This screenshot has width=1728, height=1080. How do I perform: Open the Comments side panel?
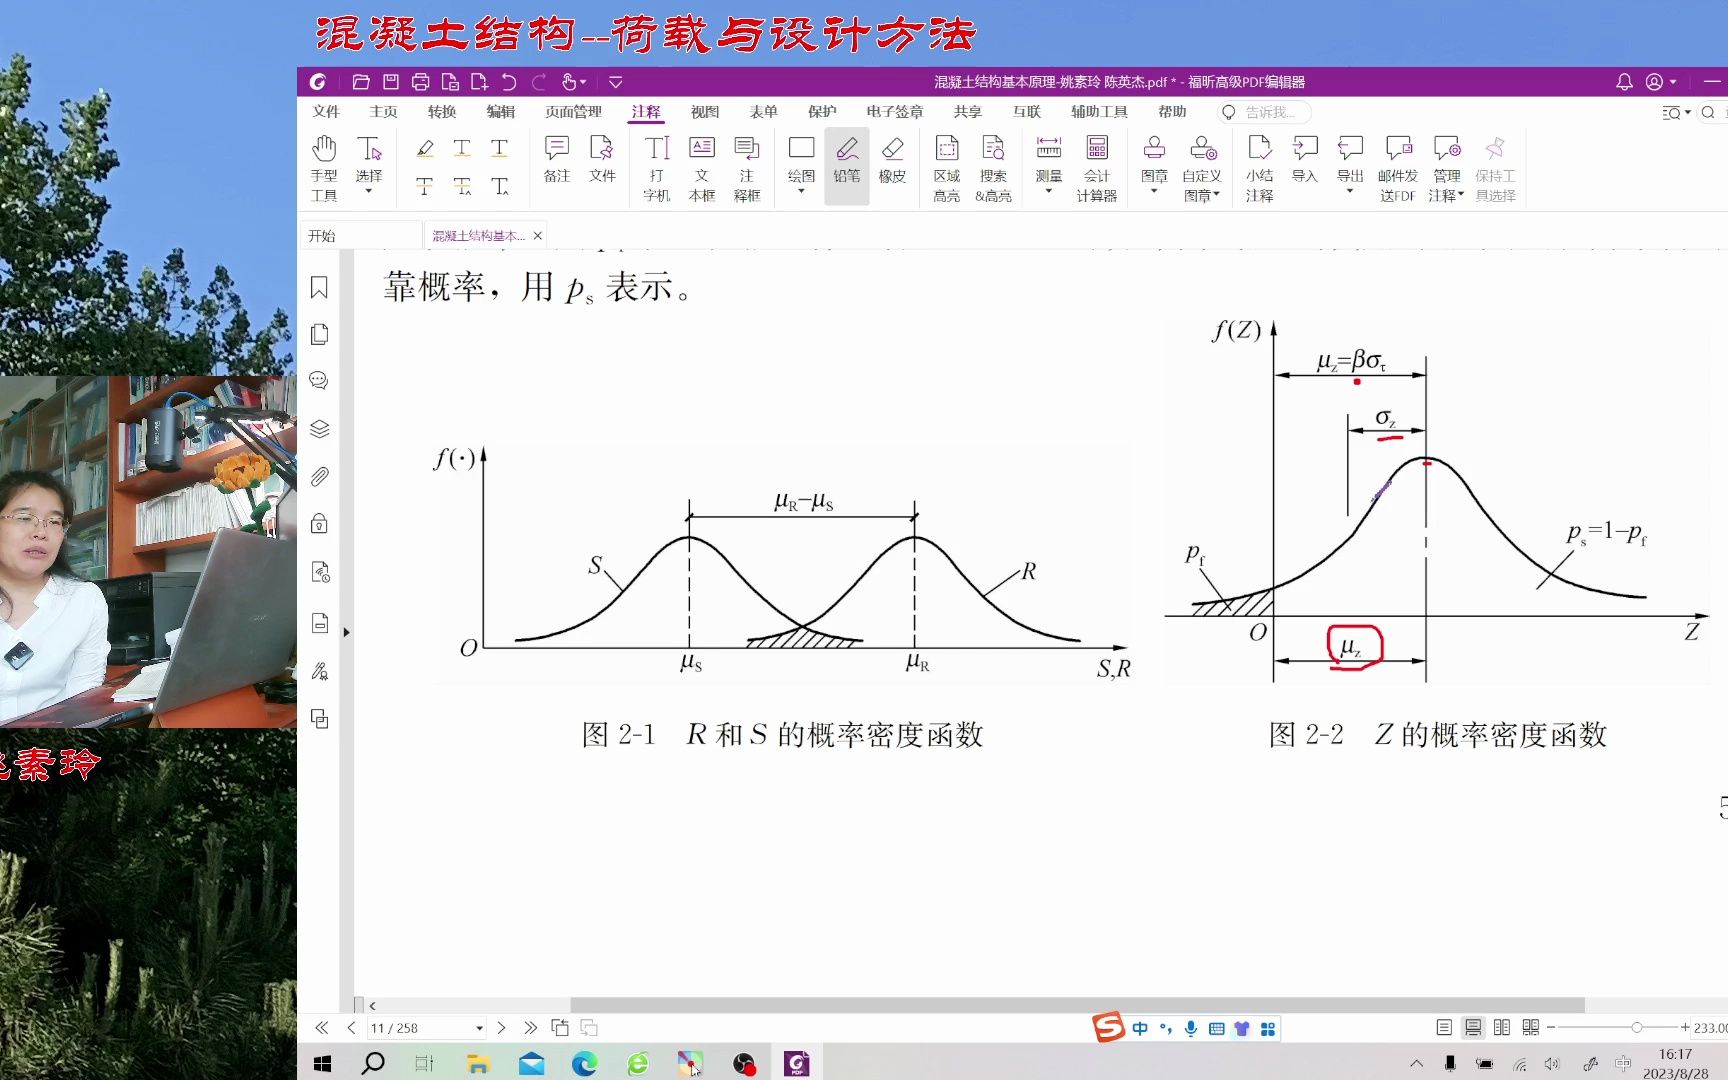(x=319, y=381)
